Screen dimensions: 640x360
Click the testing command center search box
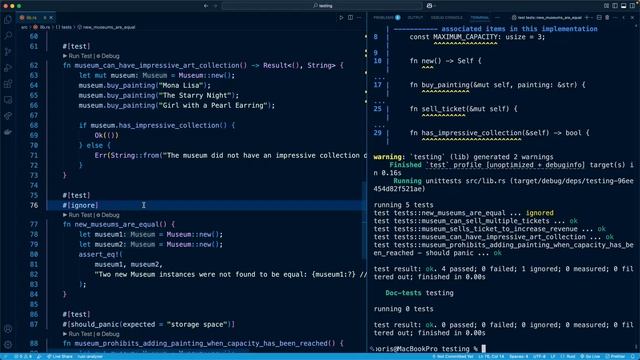322,6
